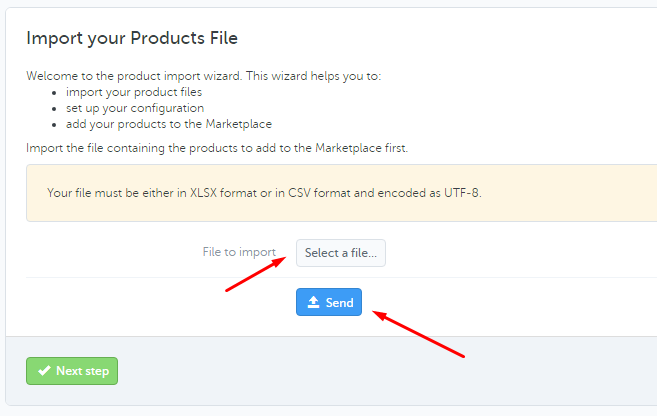This screenshot has width=657, height=416.
Task: Select the 'set up your configuration' bullet
Action: (x=135, y=108)
